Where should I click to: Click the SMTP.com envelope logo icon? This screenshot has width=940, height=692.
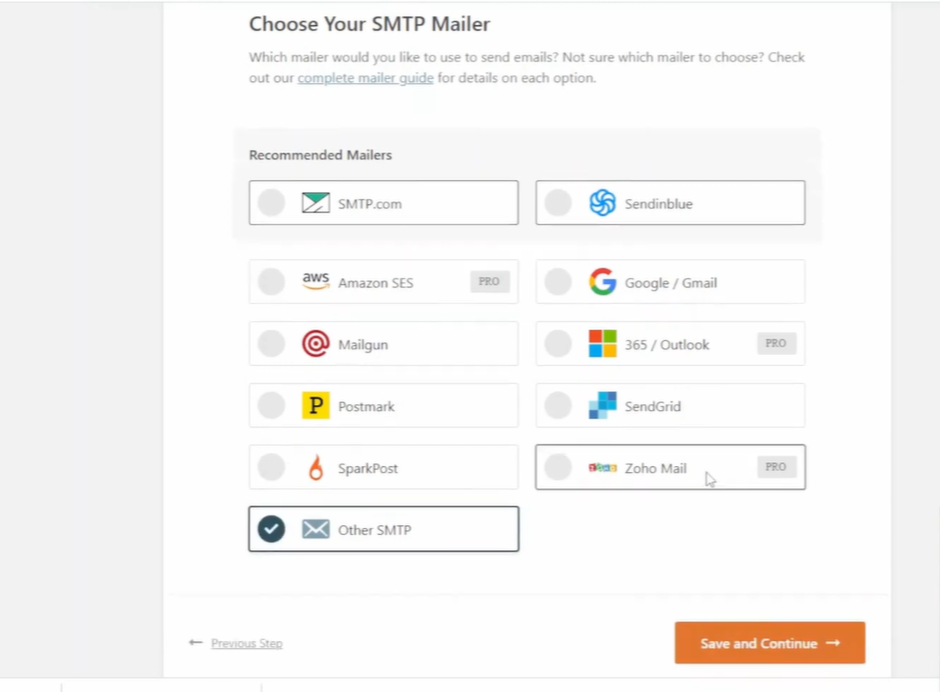[316, 203]
